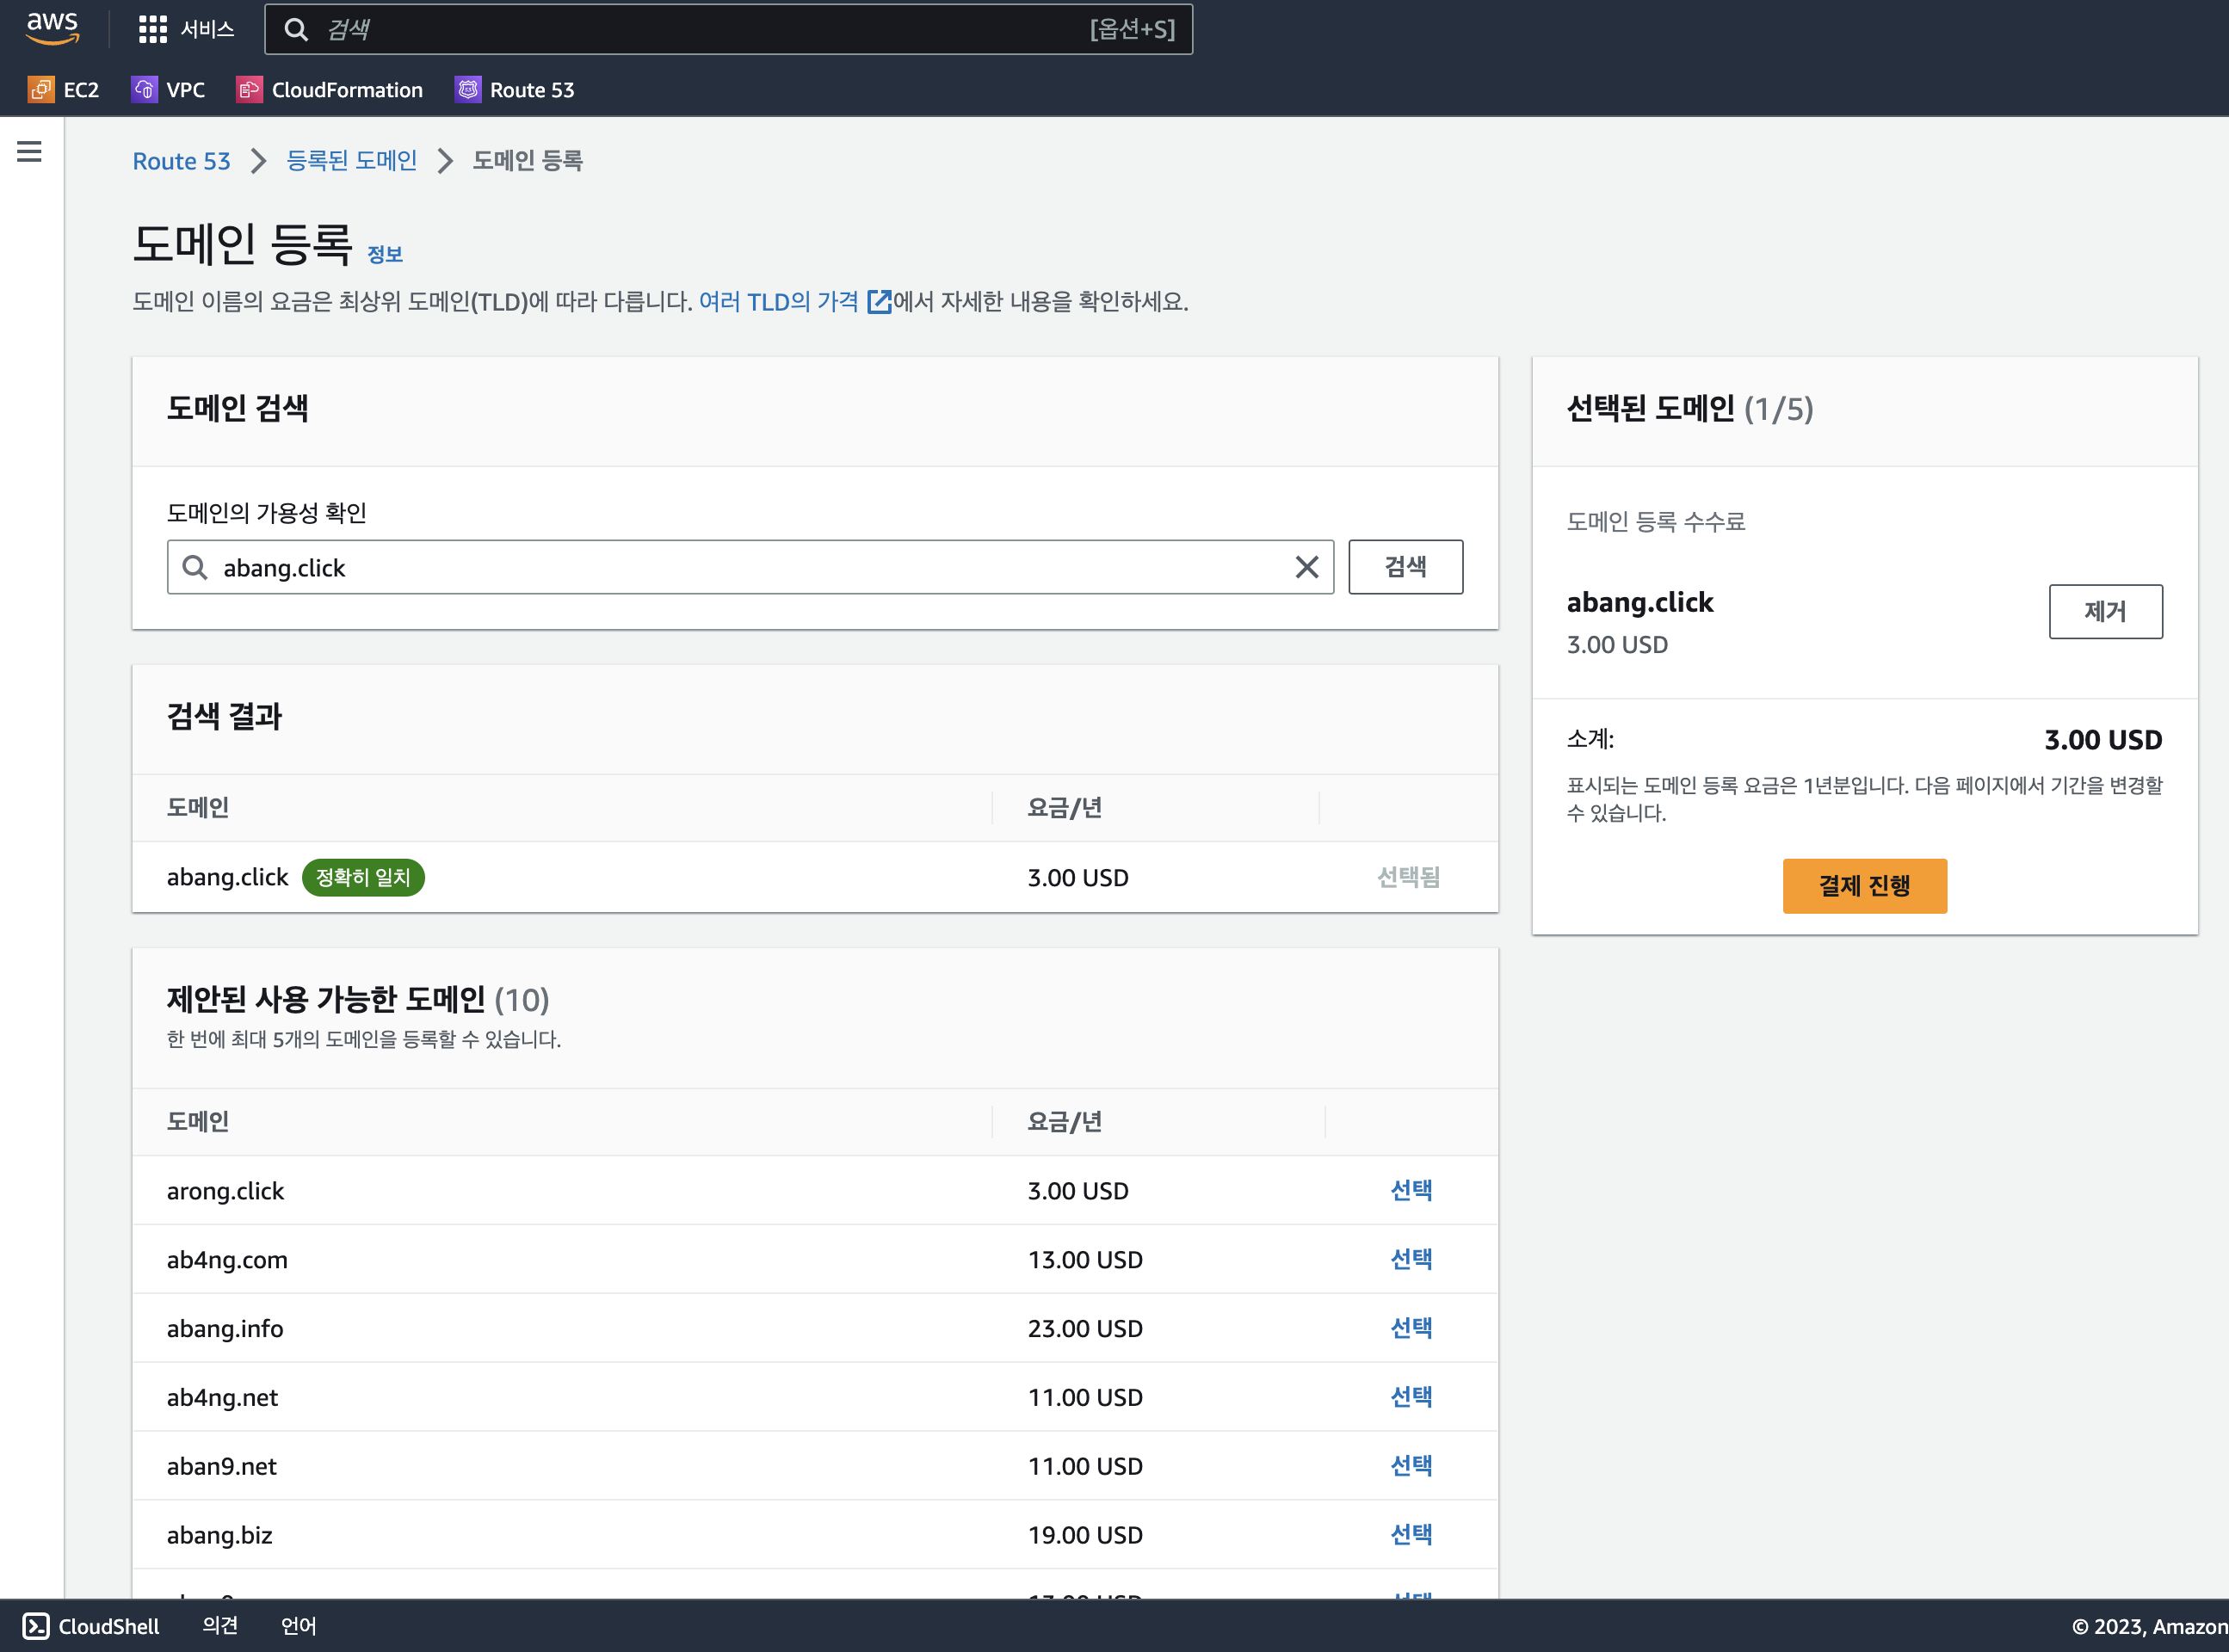Open the EC2 shortcut in favorites bar

tap(64, 90)
